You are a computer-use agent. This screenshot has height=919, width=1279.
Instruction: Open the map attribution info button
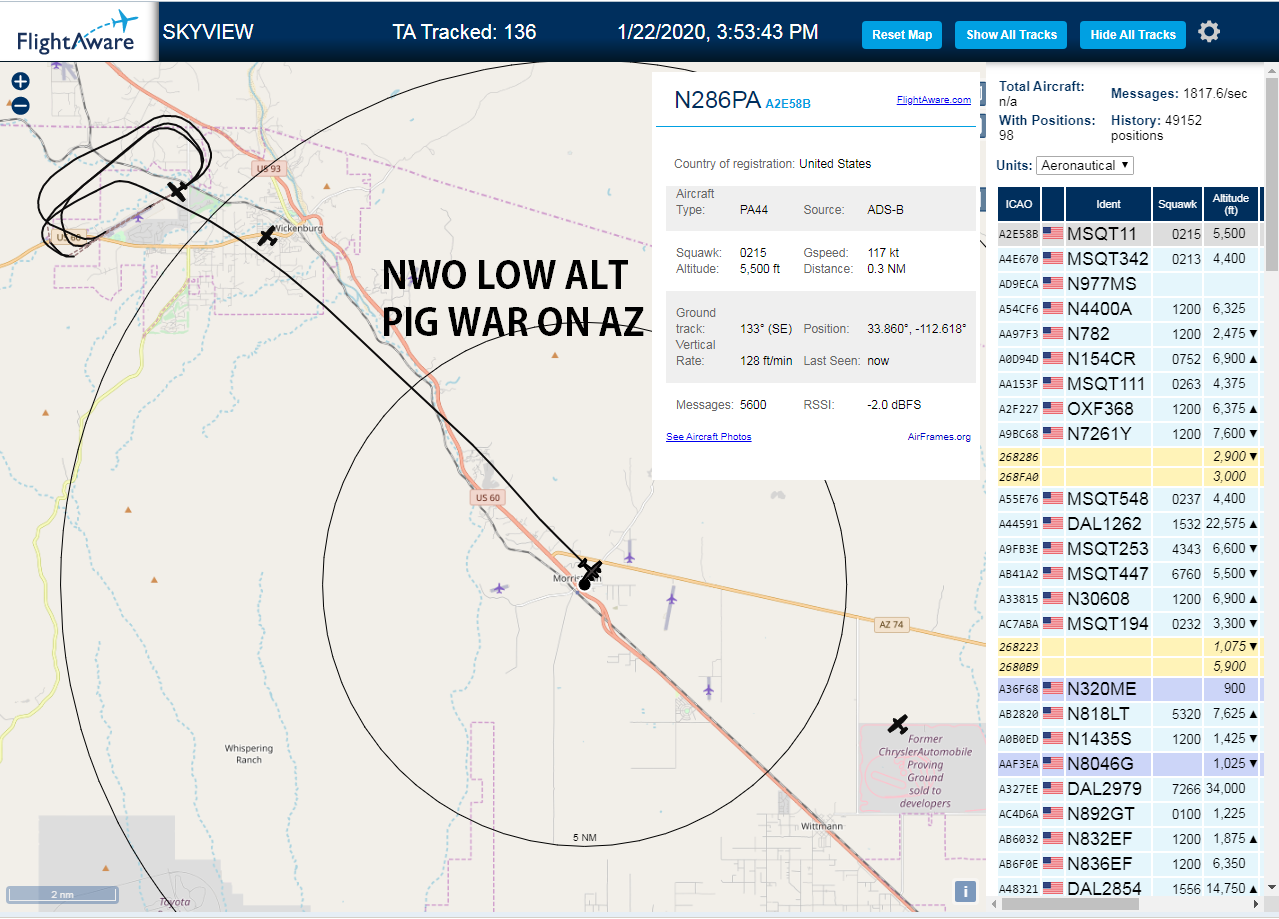coord(965,892)
